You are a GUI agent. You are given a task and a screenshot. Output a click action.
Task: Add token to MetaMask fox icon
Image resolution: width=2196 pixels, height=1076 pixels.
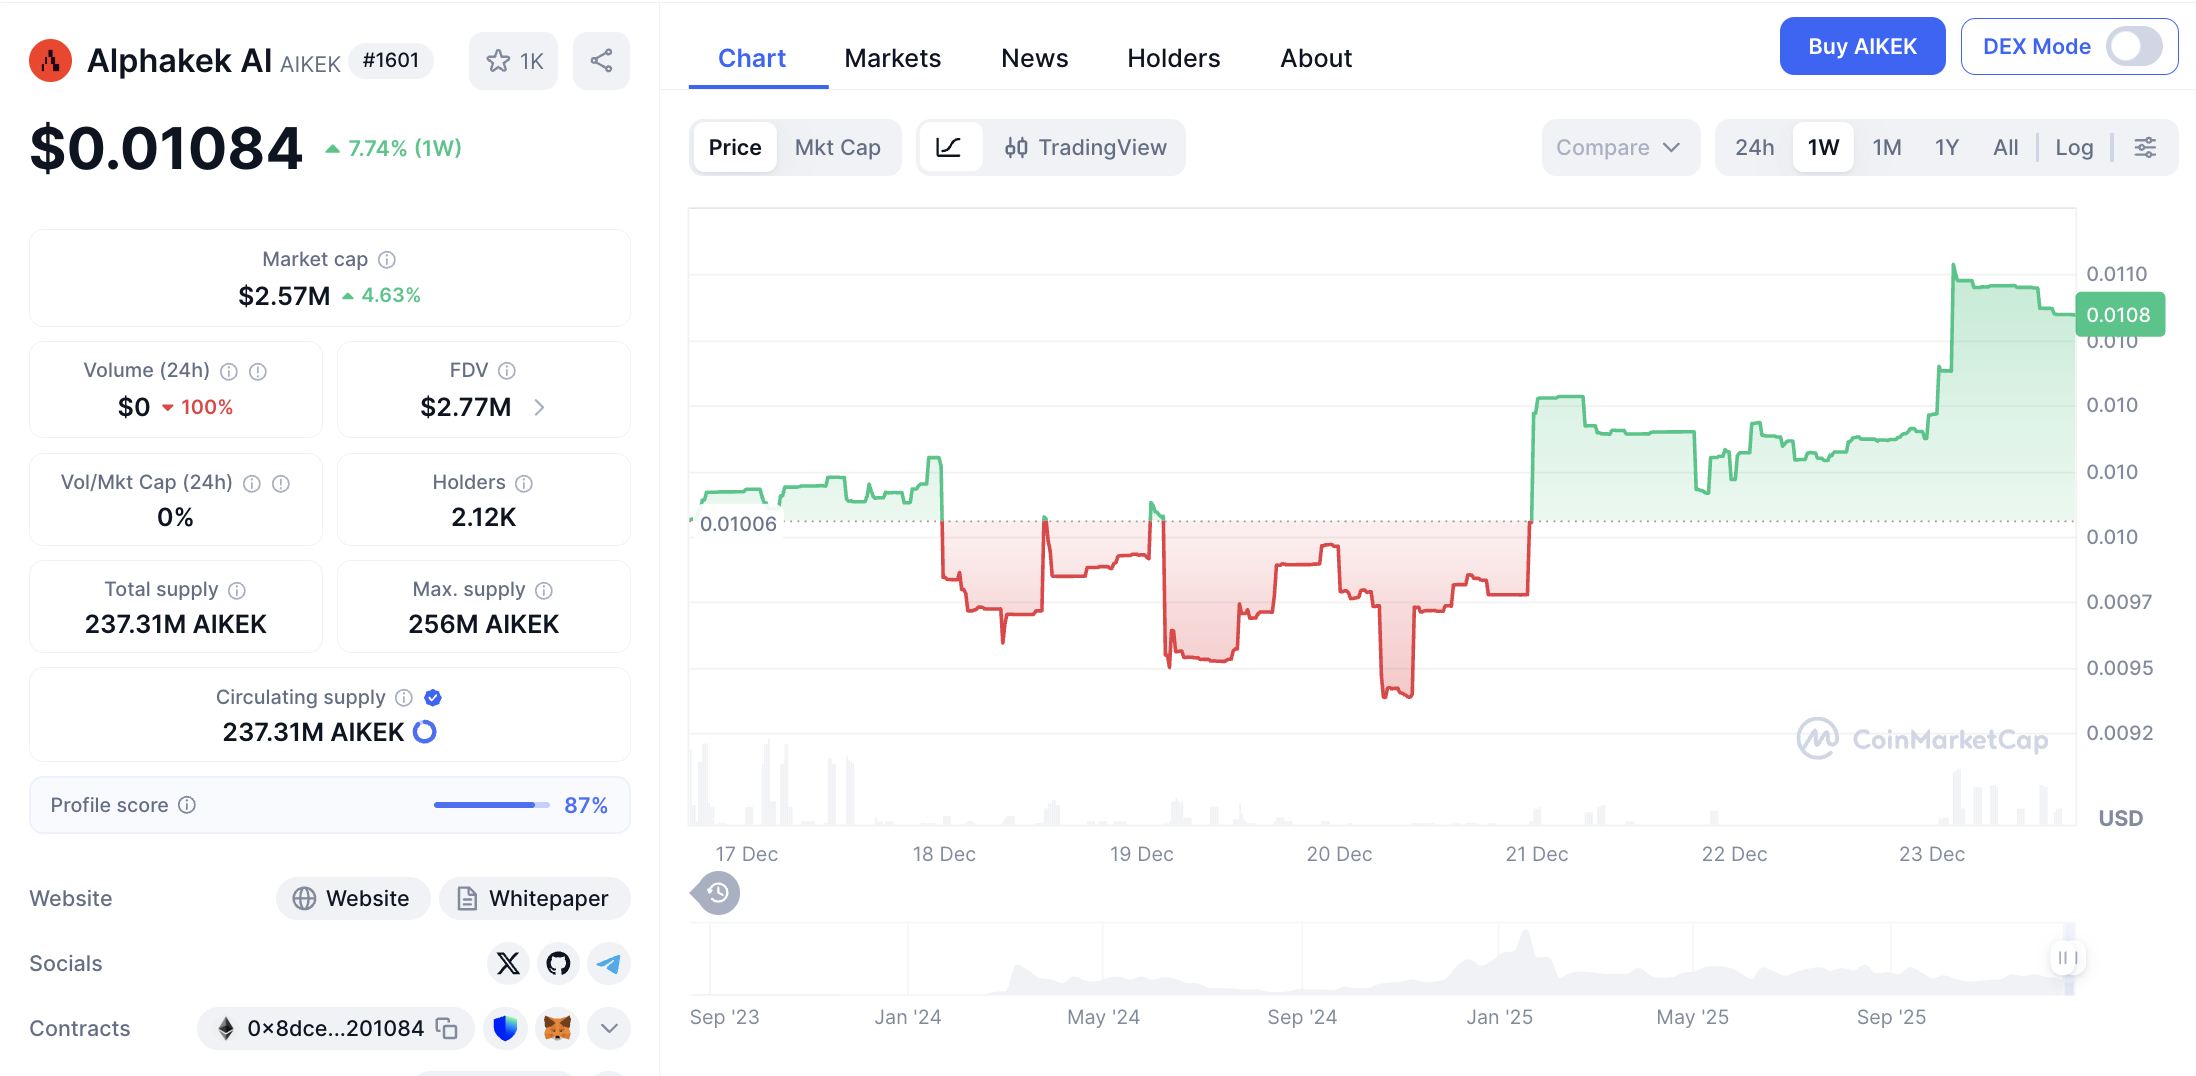pyautogui.click(x=557, y=1028)
